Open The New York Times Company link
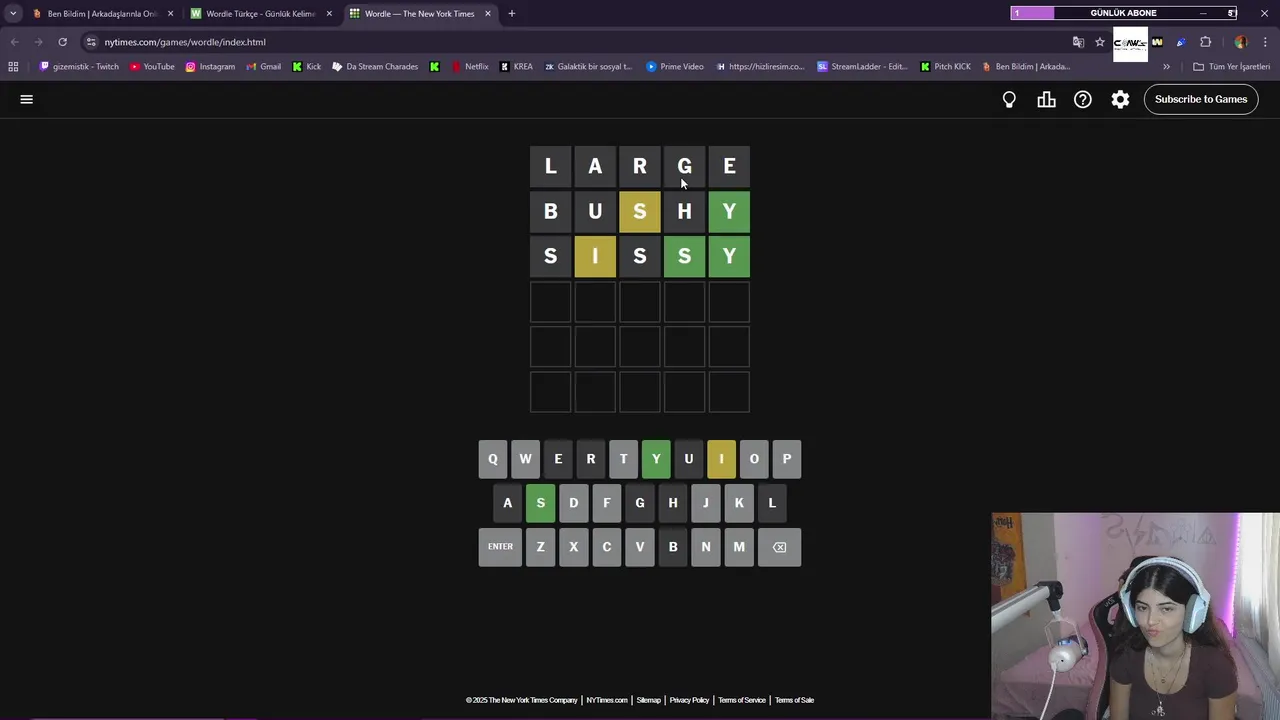The image size is (1280, 720). pos(521,700)
